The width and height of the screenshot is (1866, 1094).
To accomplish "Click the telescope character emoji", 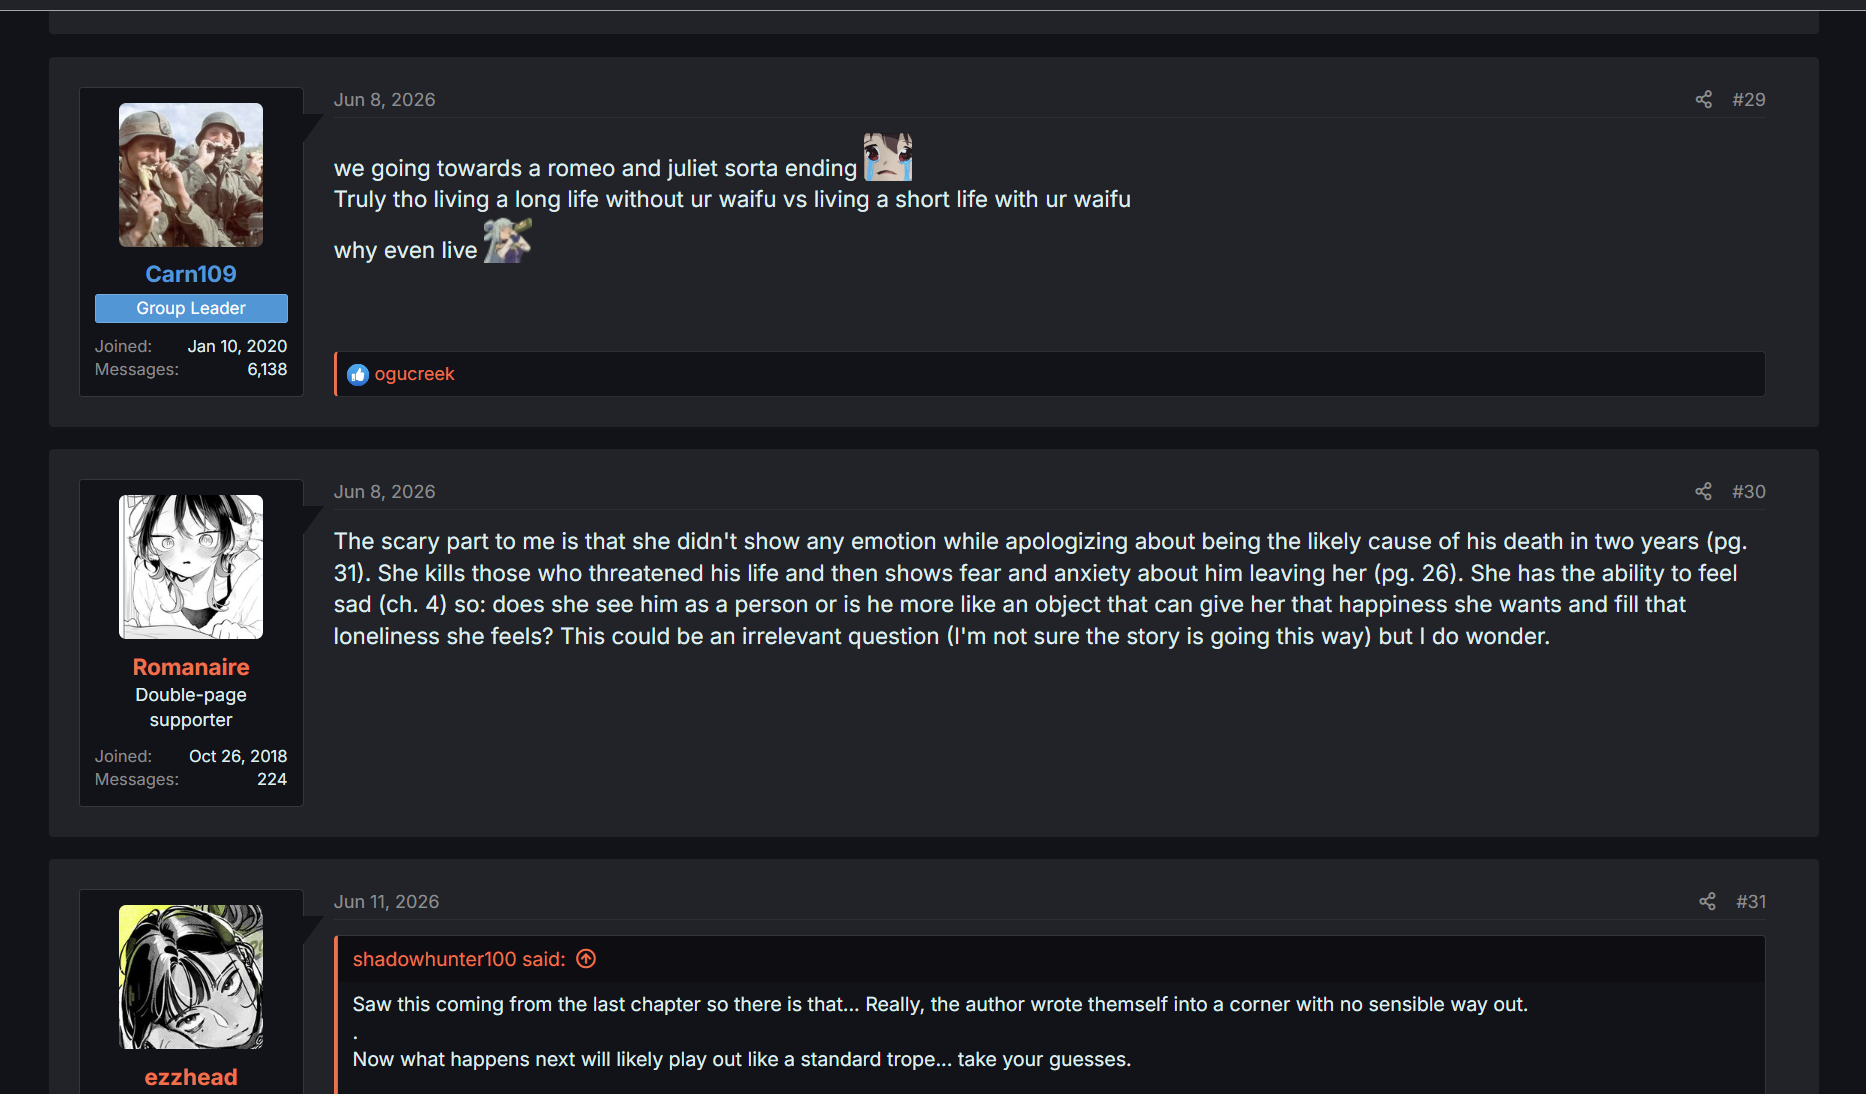I will point(507,241).
